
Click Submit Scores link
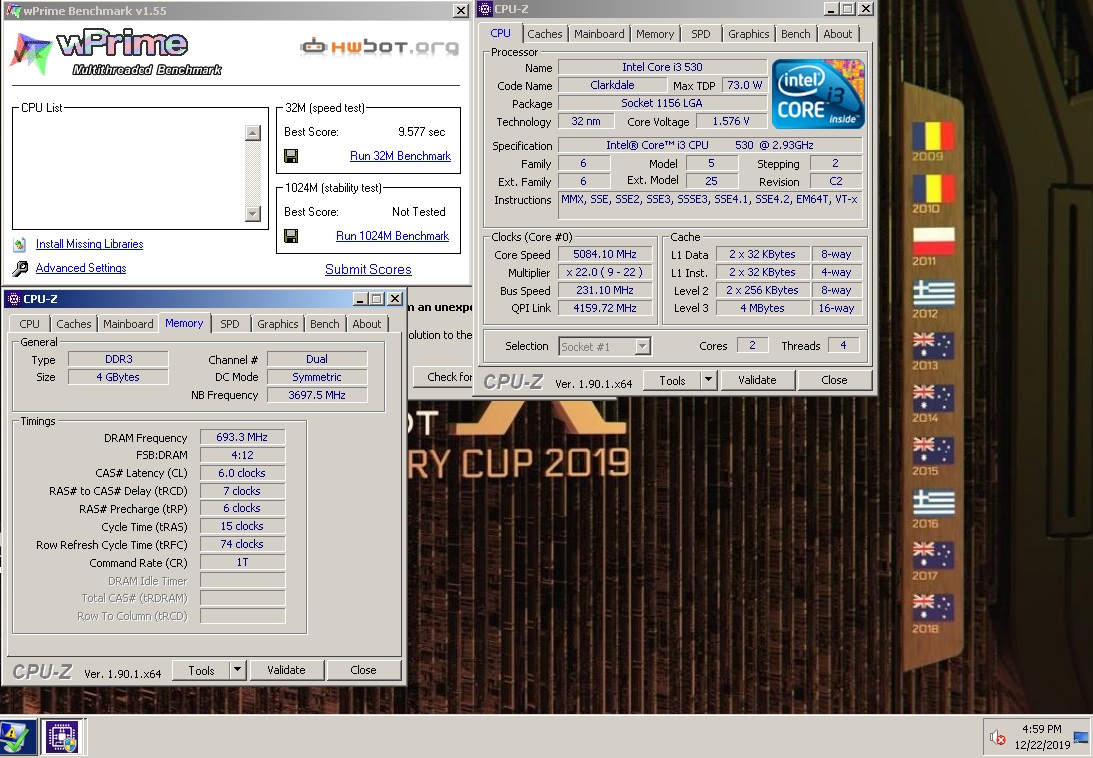point(368,270)
